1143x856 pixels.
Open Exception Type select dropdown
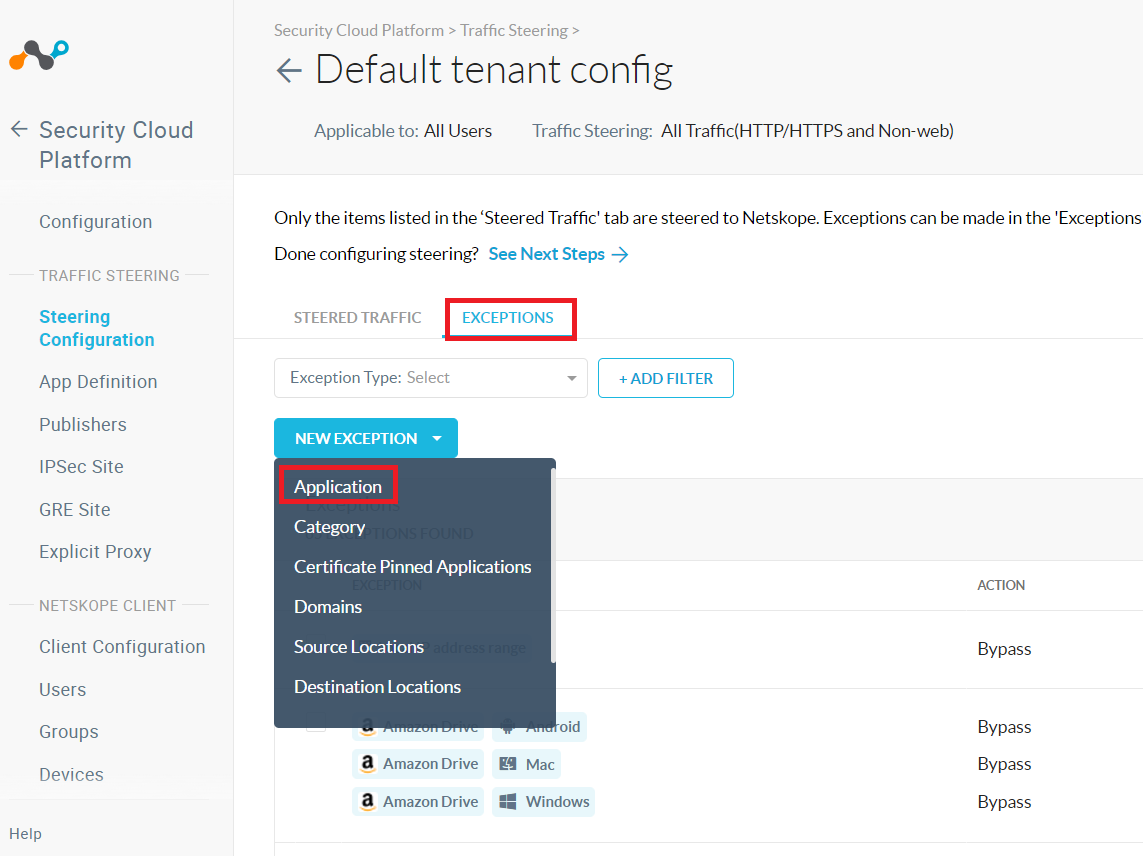(x=431, y=378)
